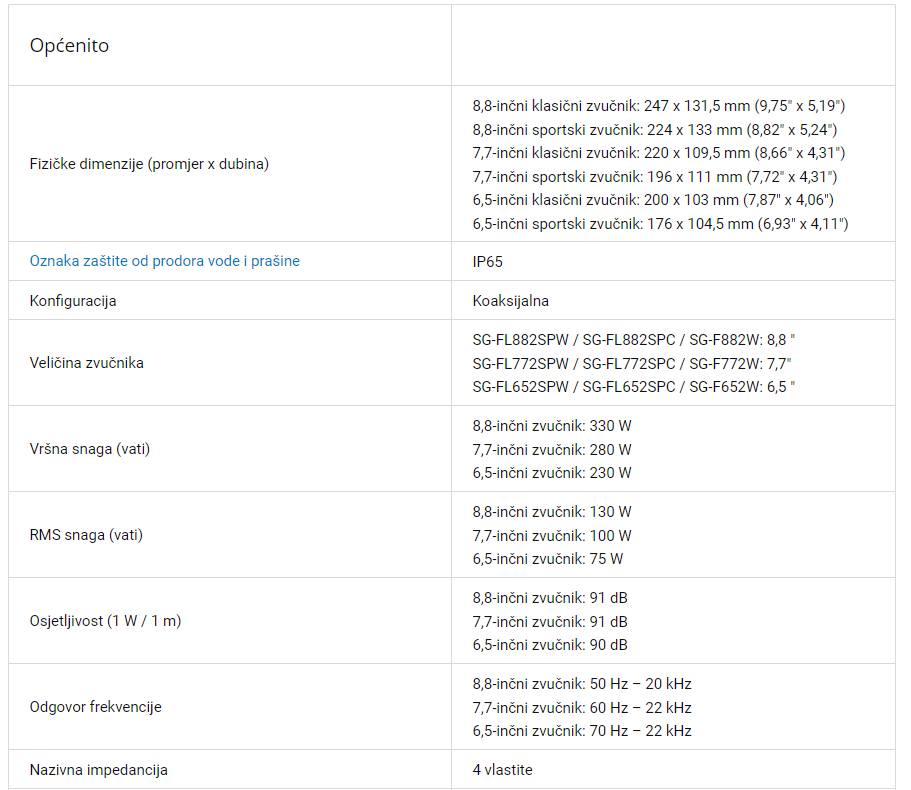Select the value '7,7-inčni zvučnik: 280 W'

point(552,450)
